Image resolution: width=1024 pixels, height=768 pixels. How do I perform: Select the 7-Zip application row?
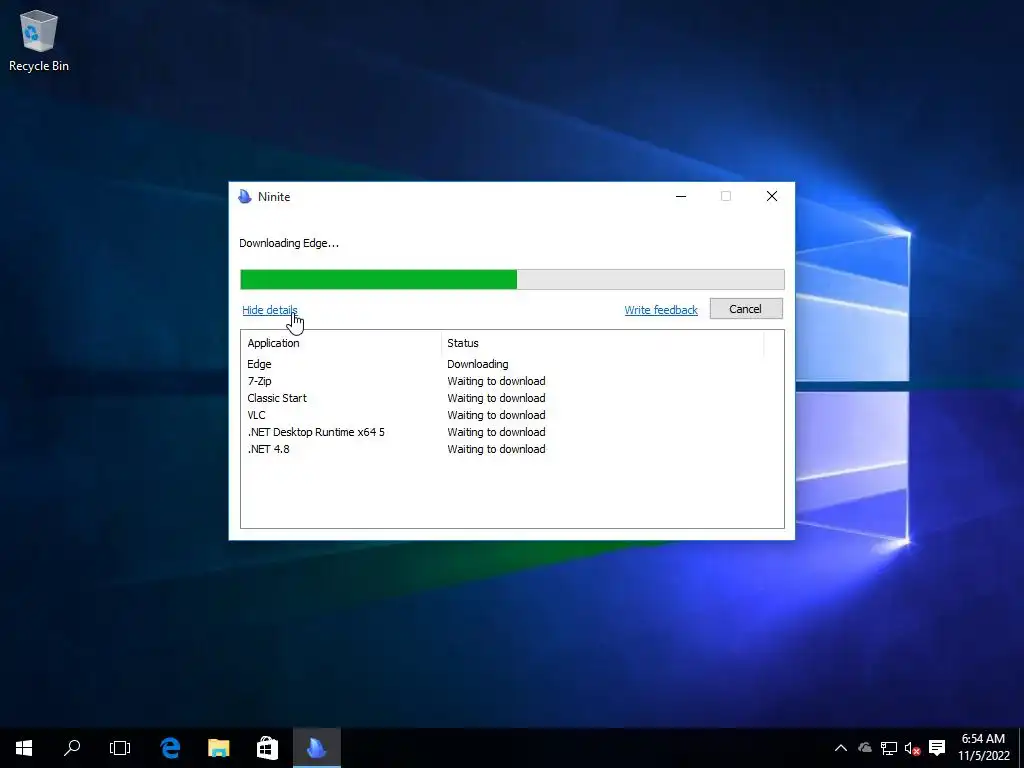512,381
